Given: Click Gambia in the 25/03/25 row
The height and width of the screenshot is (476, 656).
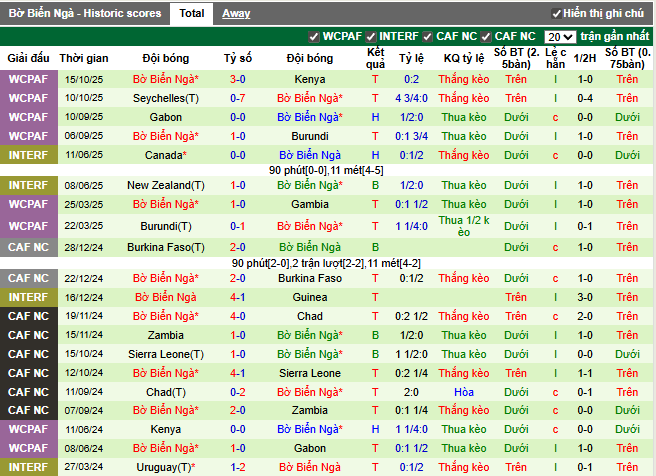Looking at the screenshot, I should pyautogui.click(x=310, y=205).
